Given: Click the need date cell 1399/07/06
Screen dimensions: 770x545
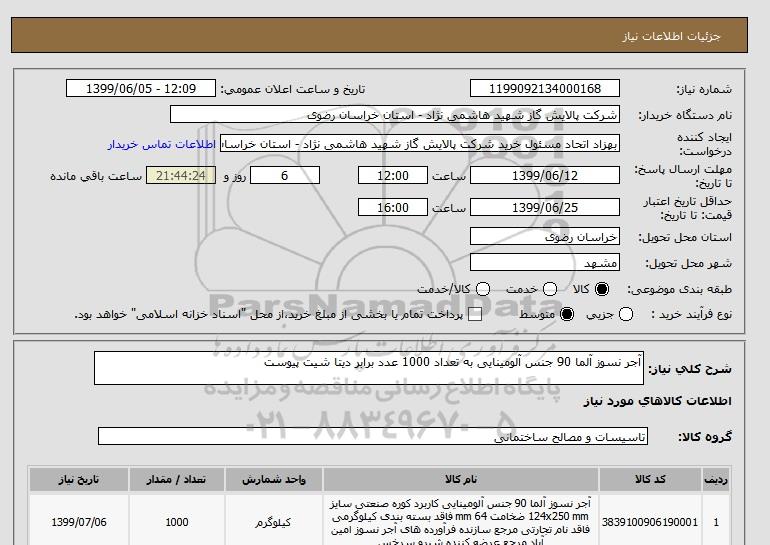Looking at the screenshot, I should pos(79,522).
